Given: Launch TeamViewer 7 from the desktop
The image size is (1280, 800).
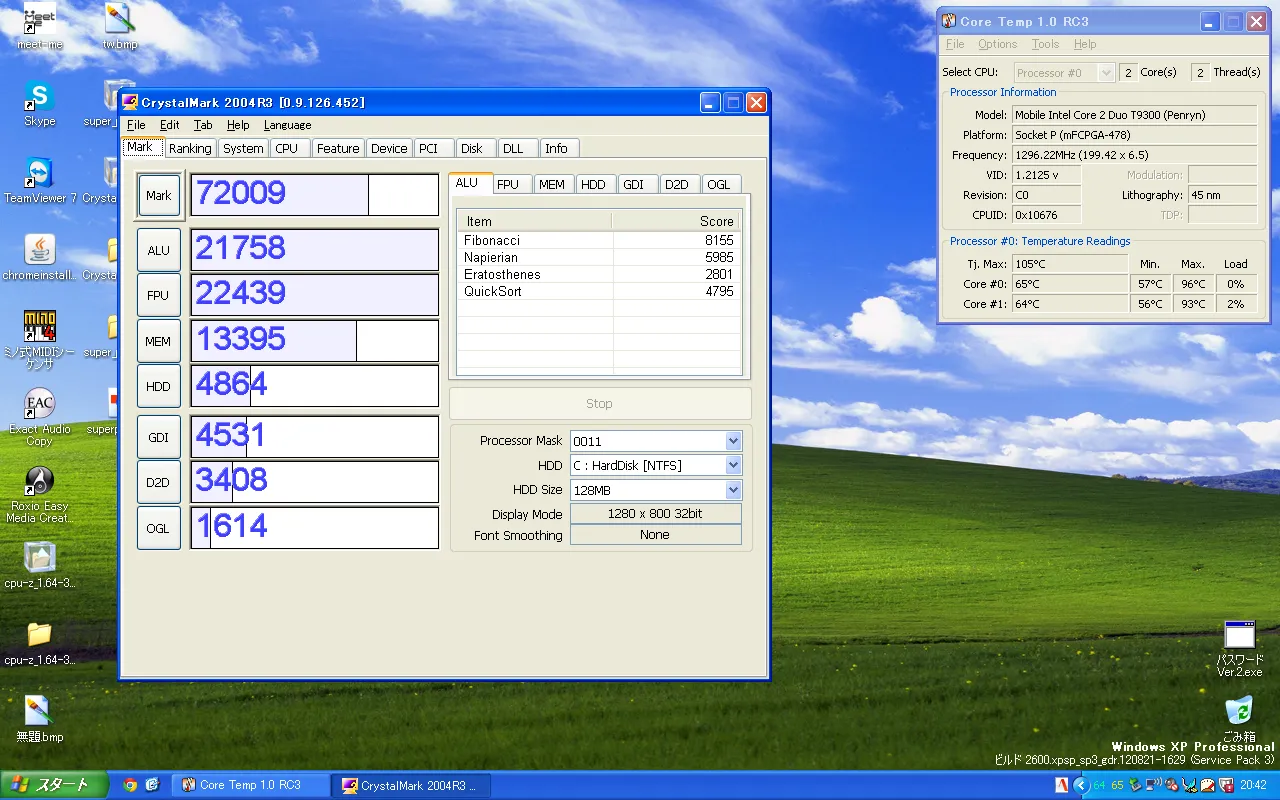Looking at the screenshot, I should (x=39, y=174).
